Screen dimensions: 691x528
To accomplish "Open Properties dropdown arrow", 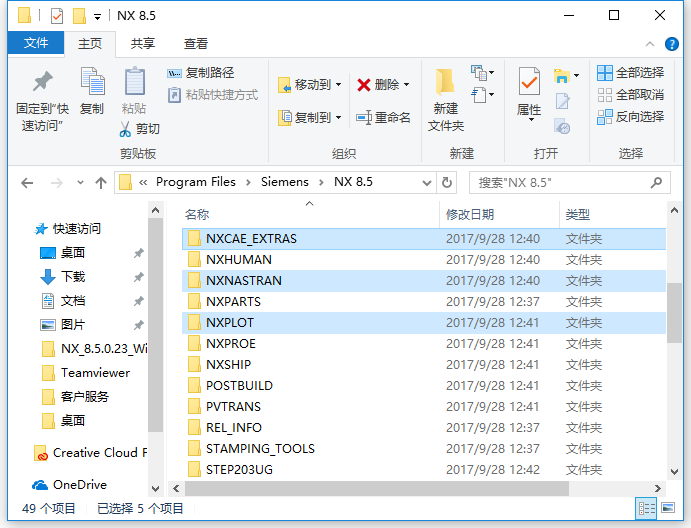I will coord(531,120).
